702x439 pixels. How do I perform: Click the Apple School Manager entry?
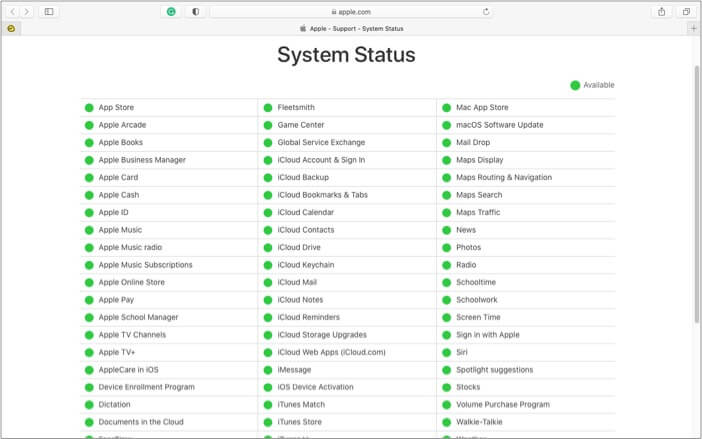coord(138,317)
